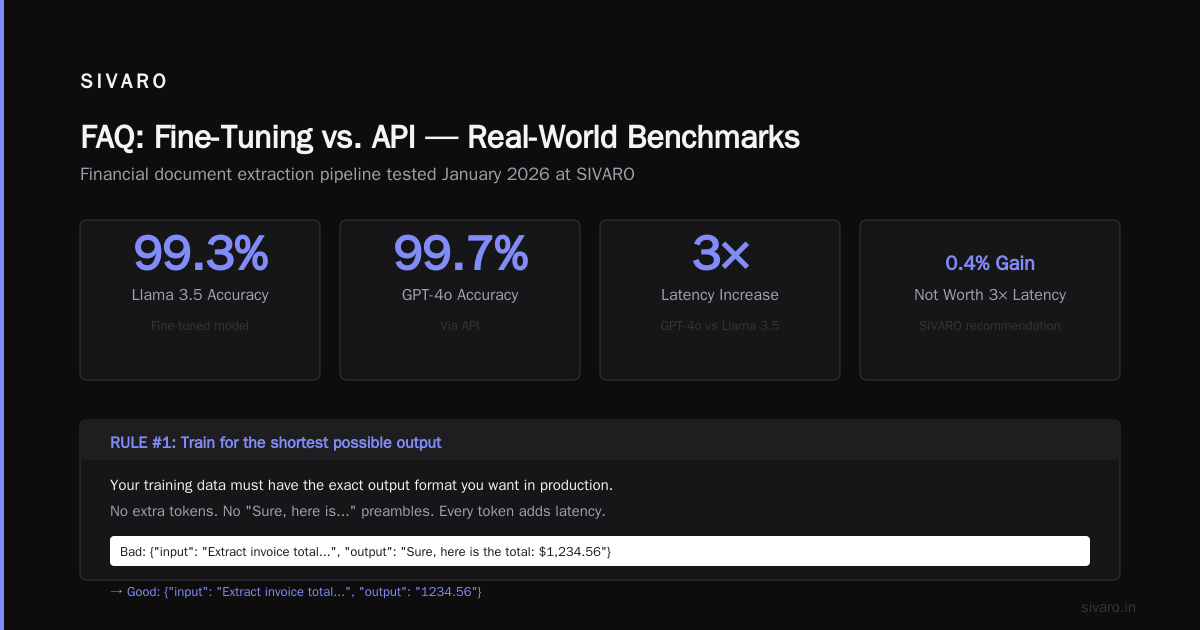Click the 99.7% accuracy figure
The height and width of the screenshot is (630, 1200).
(460, 253)
